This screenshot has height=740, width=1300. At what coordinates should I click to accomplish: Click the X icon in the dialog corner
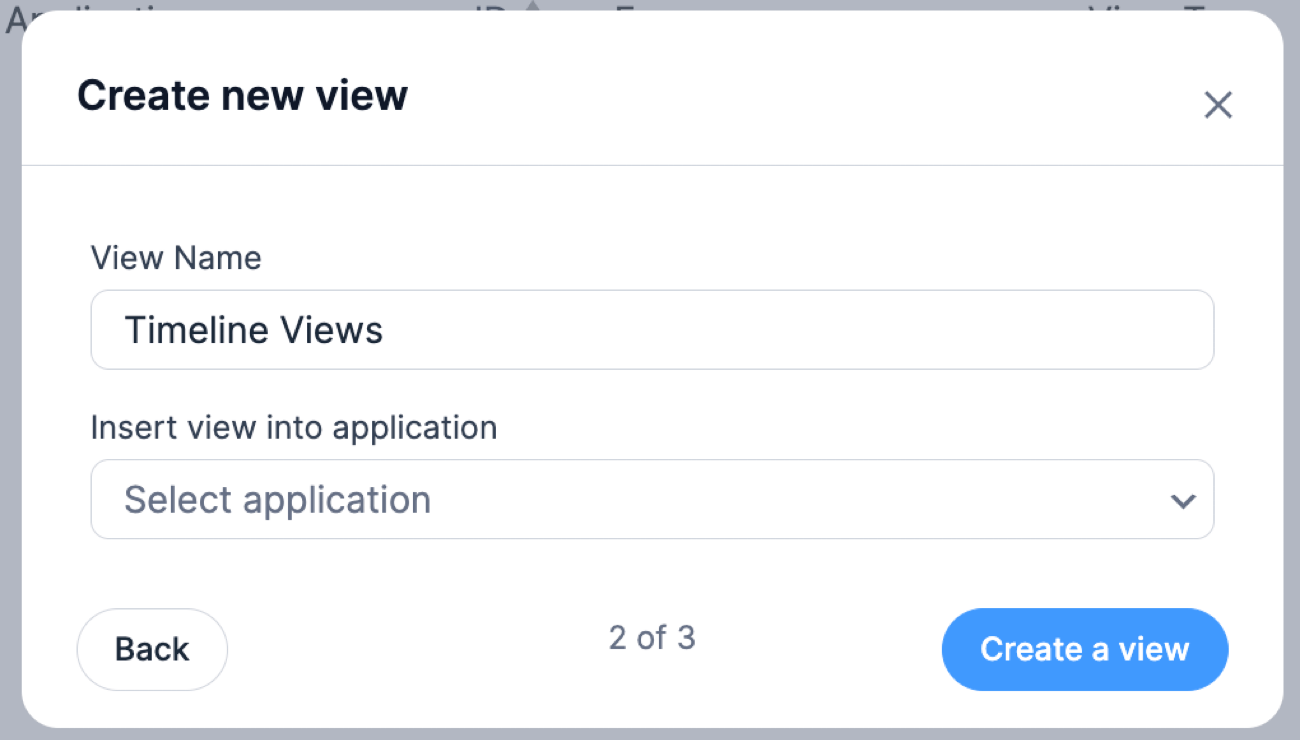[1218, 104]
